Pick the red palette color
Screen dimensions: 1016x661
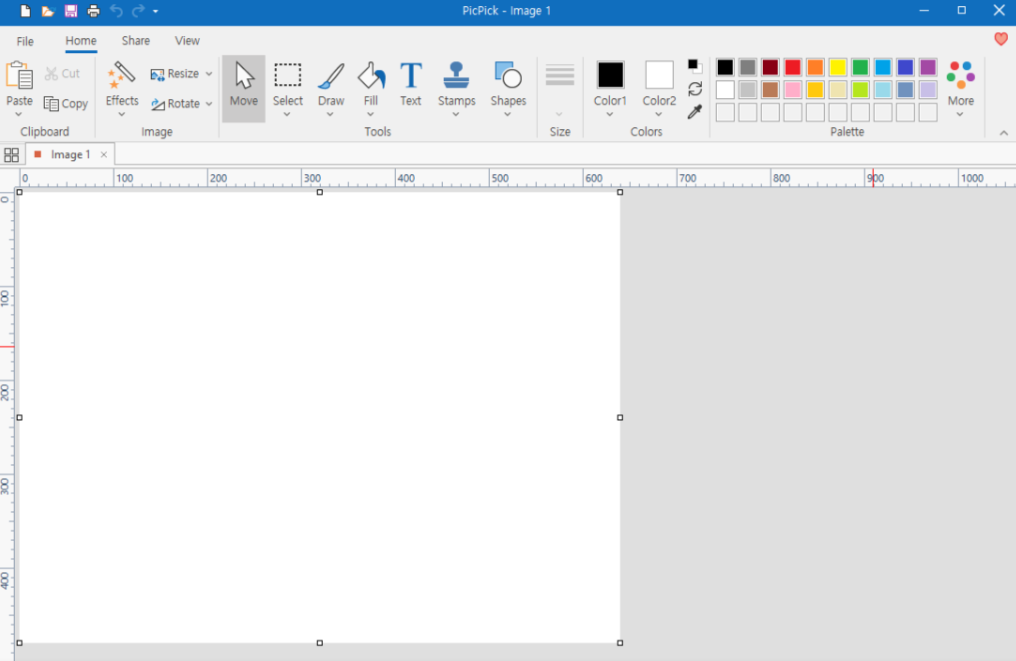click(x=792, y=67)
